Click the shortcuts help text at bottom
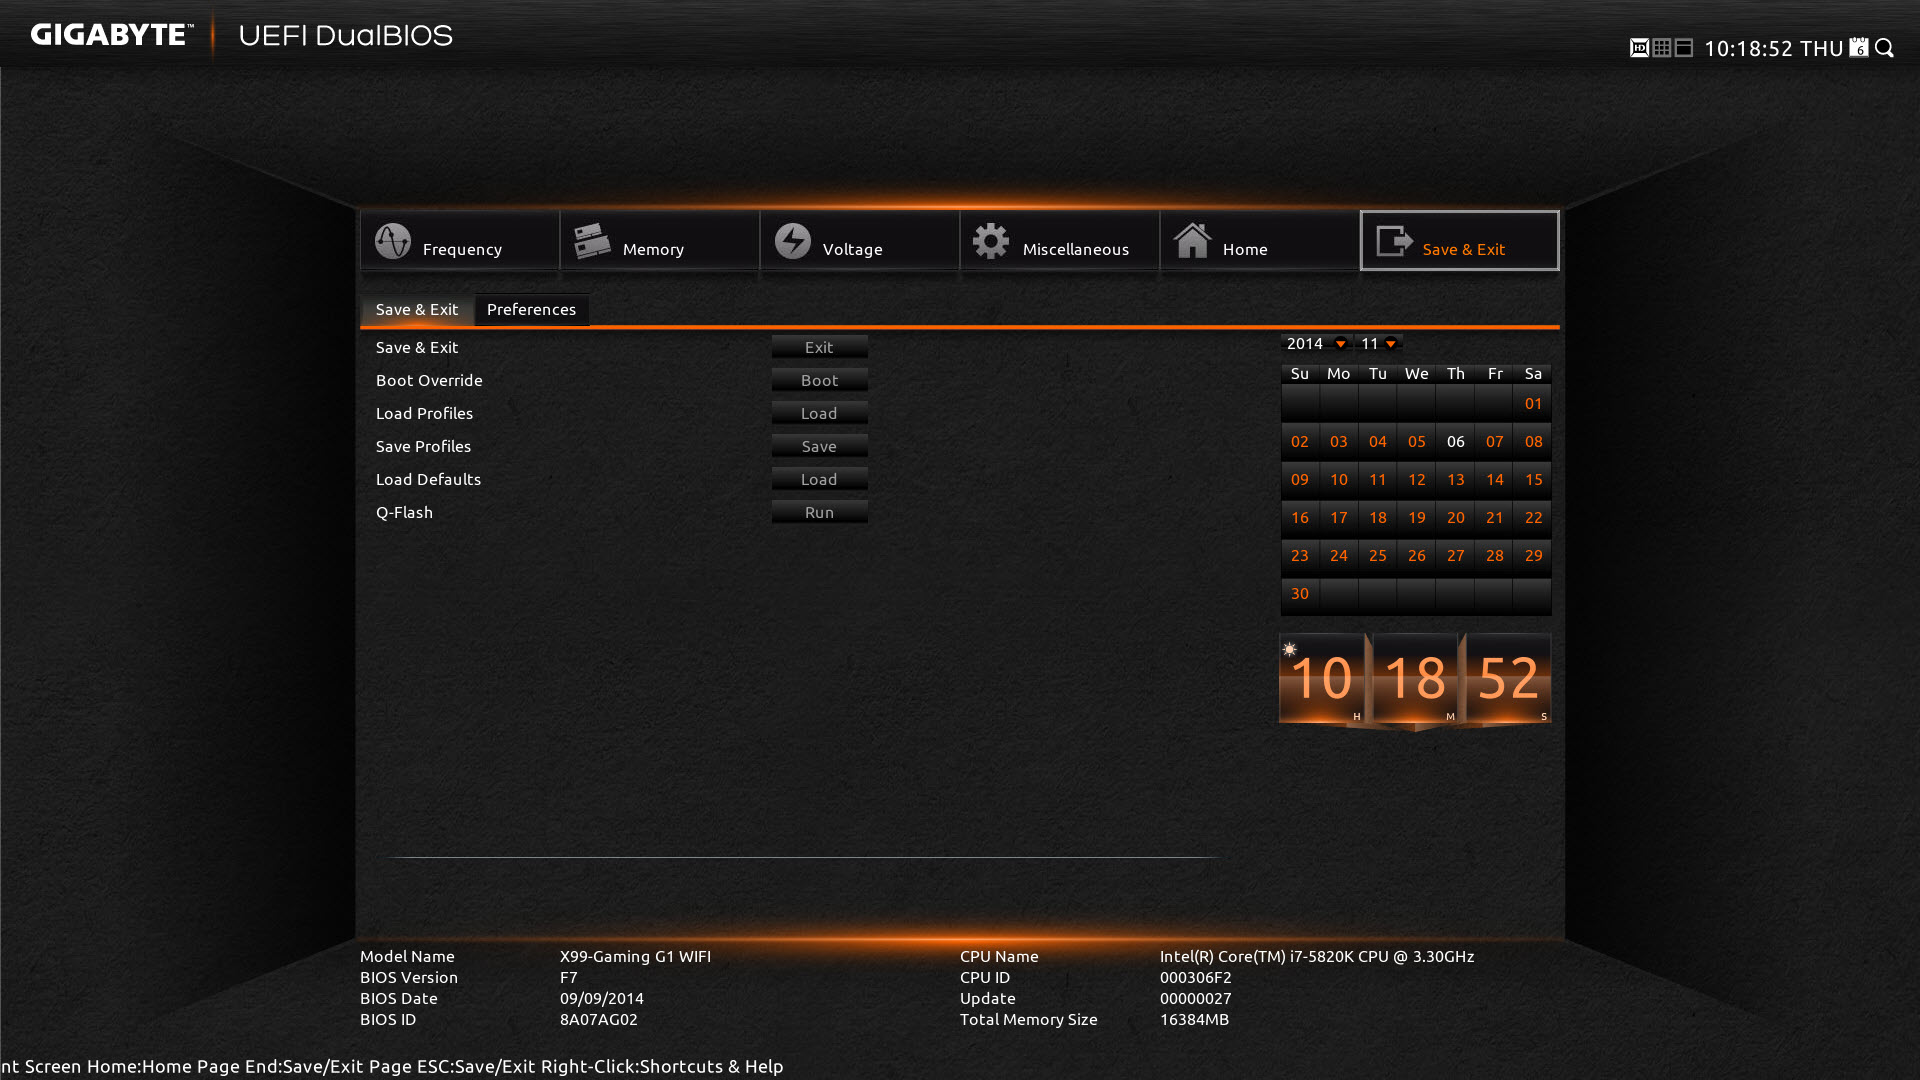Viewport: 1920px width, 1080px height. pos(392,1066)
